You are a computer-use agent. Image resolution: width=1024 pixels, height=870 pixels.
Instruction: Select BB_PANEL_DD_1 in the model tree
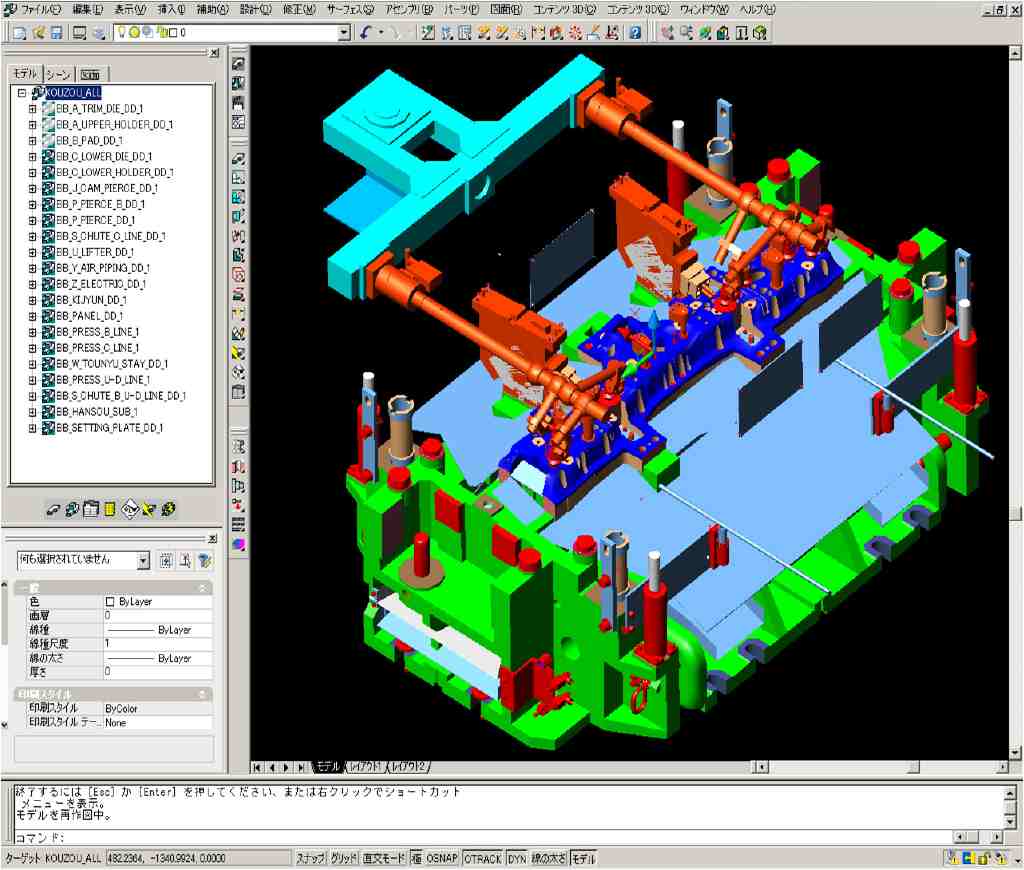coord(89,316)
